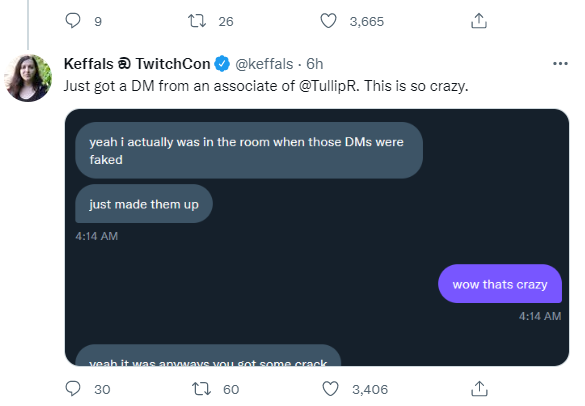Click the 3,665 like count
585x406 pixels.
coord(366,22)
